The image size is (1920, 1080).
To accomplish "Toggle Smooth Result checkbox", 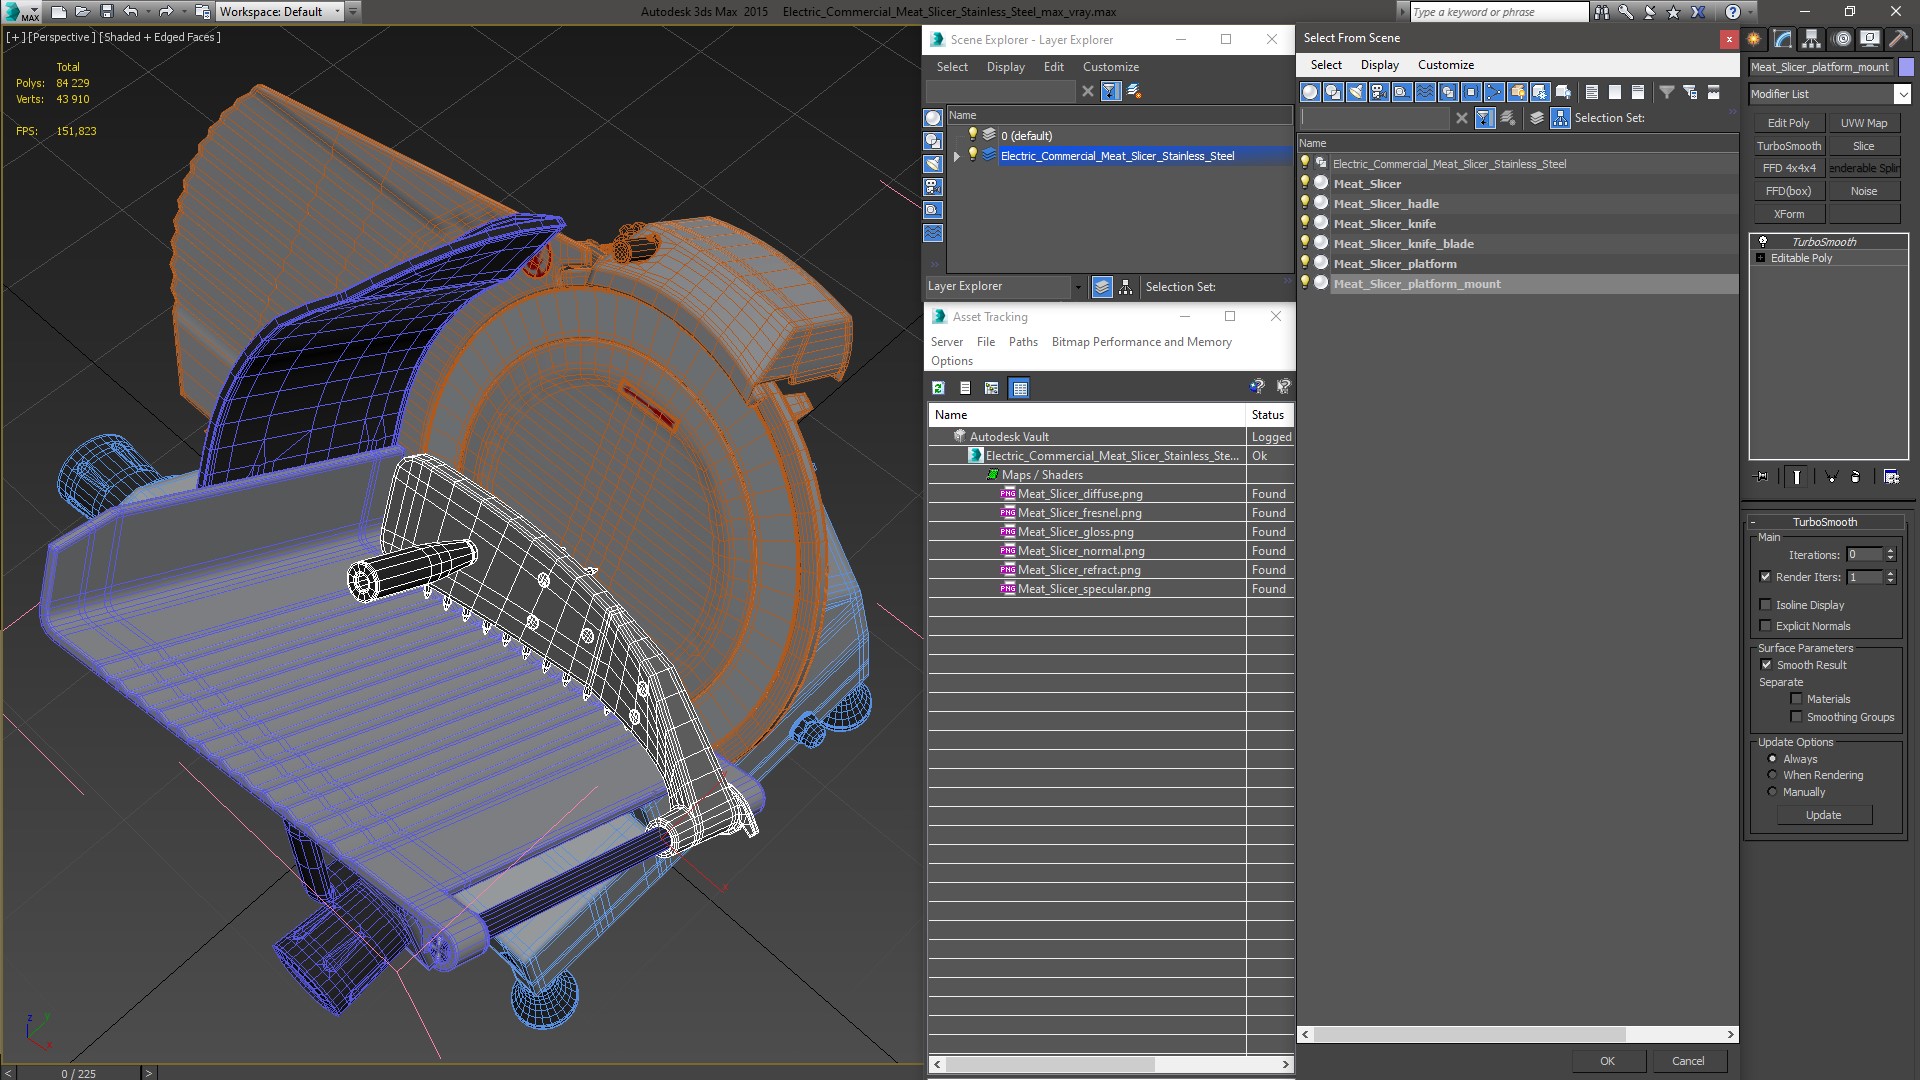I will [1766, 665].
